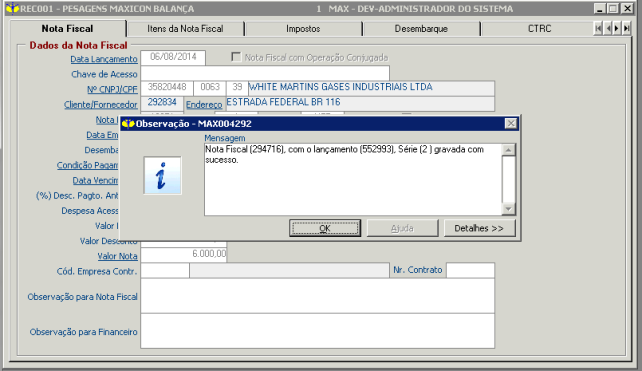Select the Desembarque tab
The image size is (642, 371).
pyautogui.click(x=421, y=29)
